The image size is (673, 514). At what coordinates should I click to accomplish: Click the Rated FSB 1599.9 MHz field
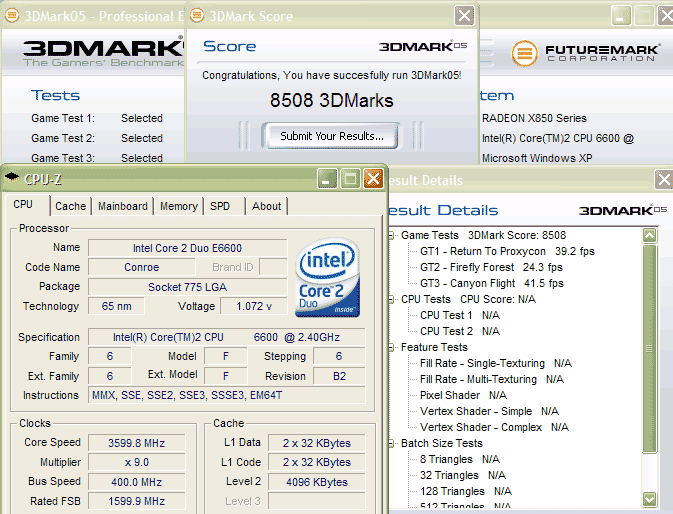click(x=136, y=501)
